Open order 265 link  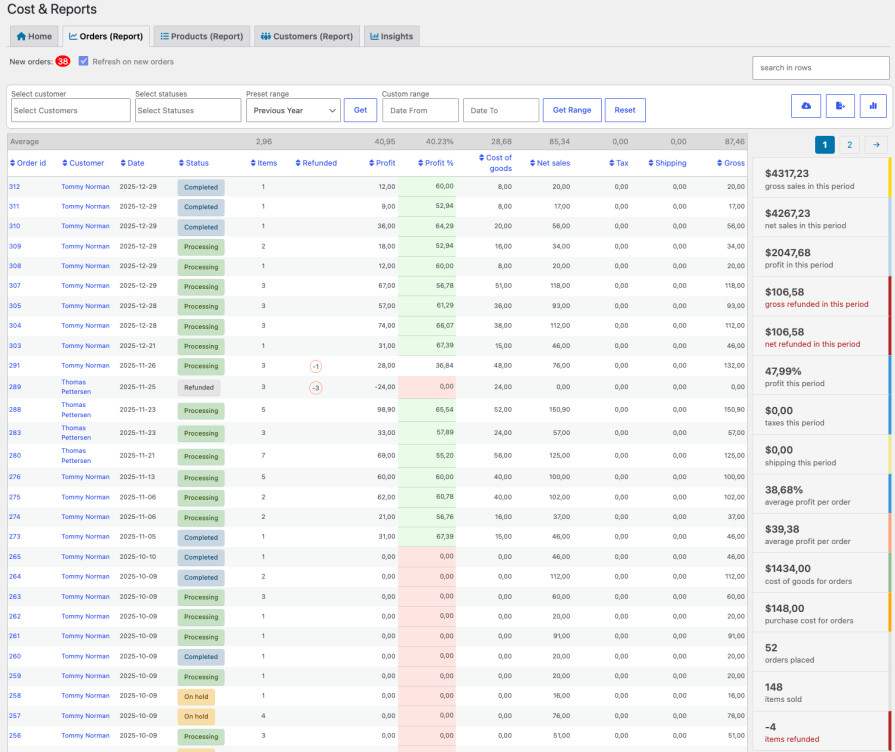pyautogui.click(x=15, y=557)
